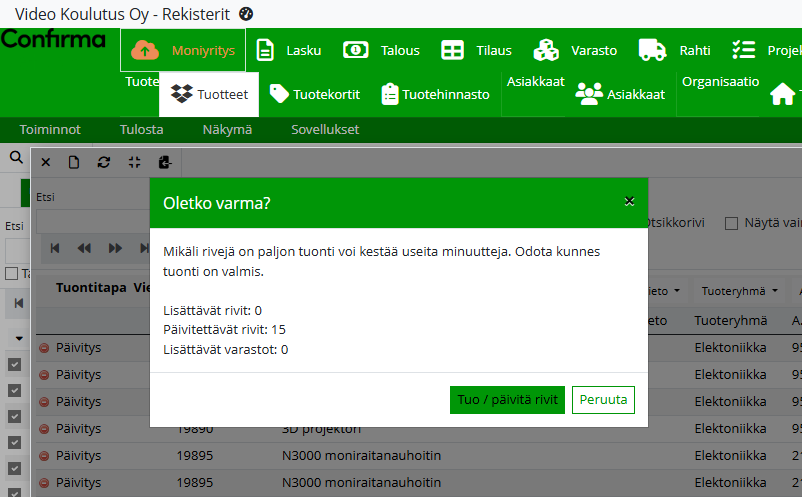Open the Moniyritys cloud module

[x=183, y=50]
